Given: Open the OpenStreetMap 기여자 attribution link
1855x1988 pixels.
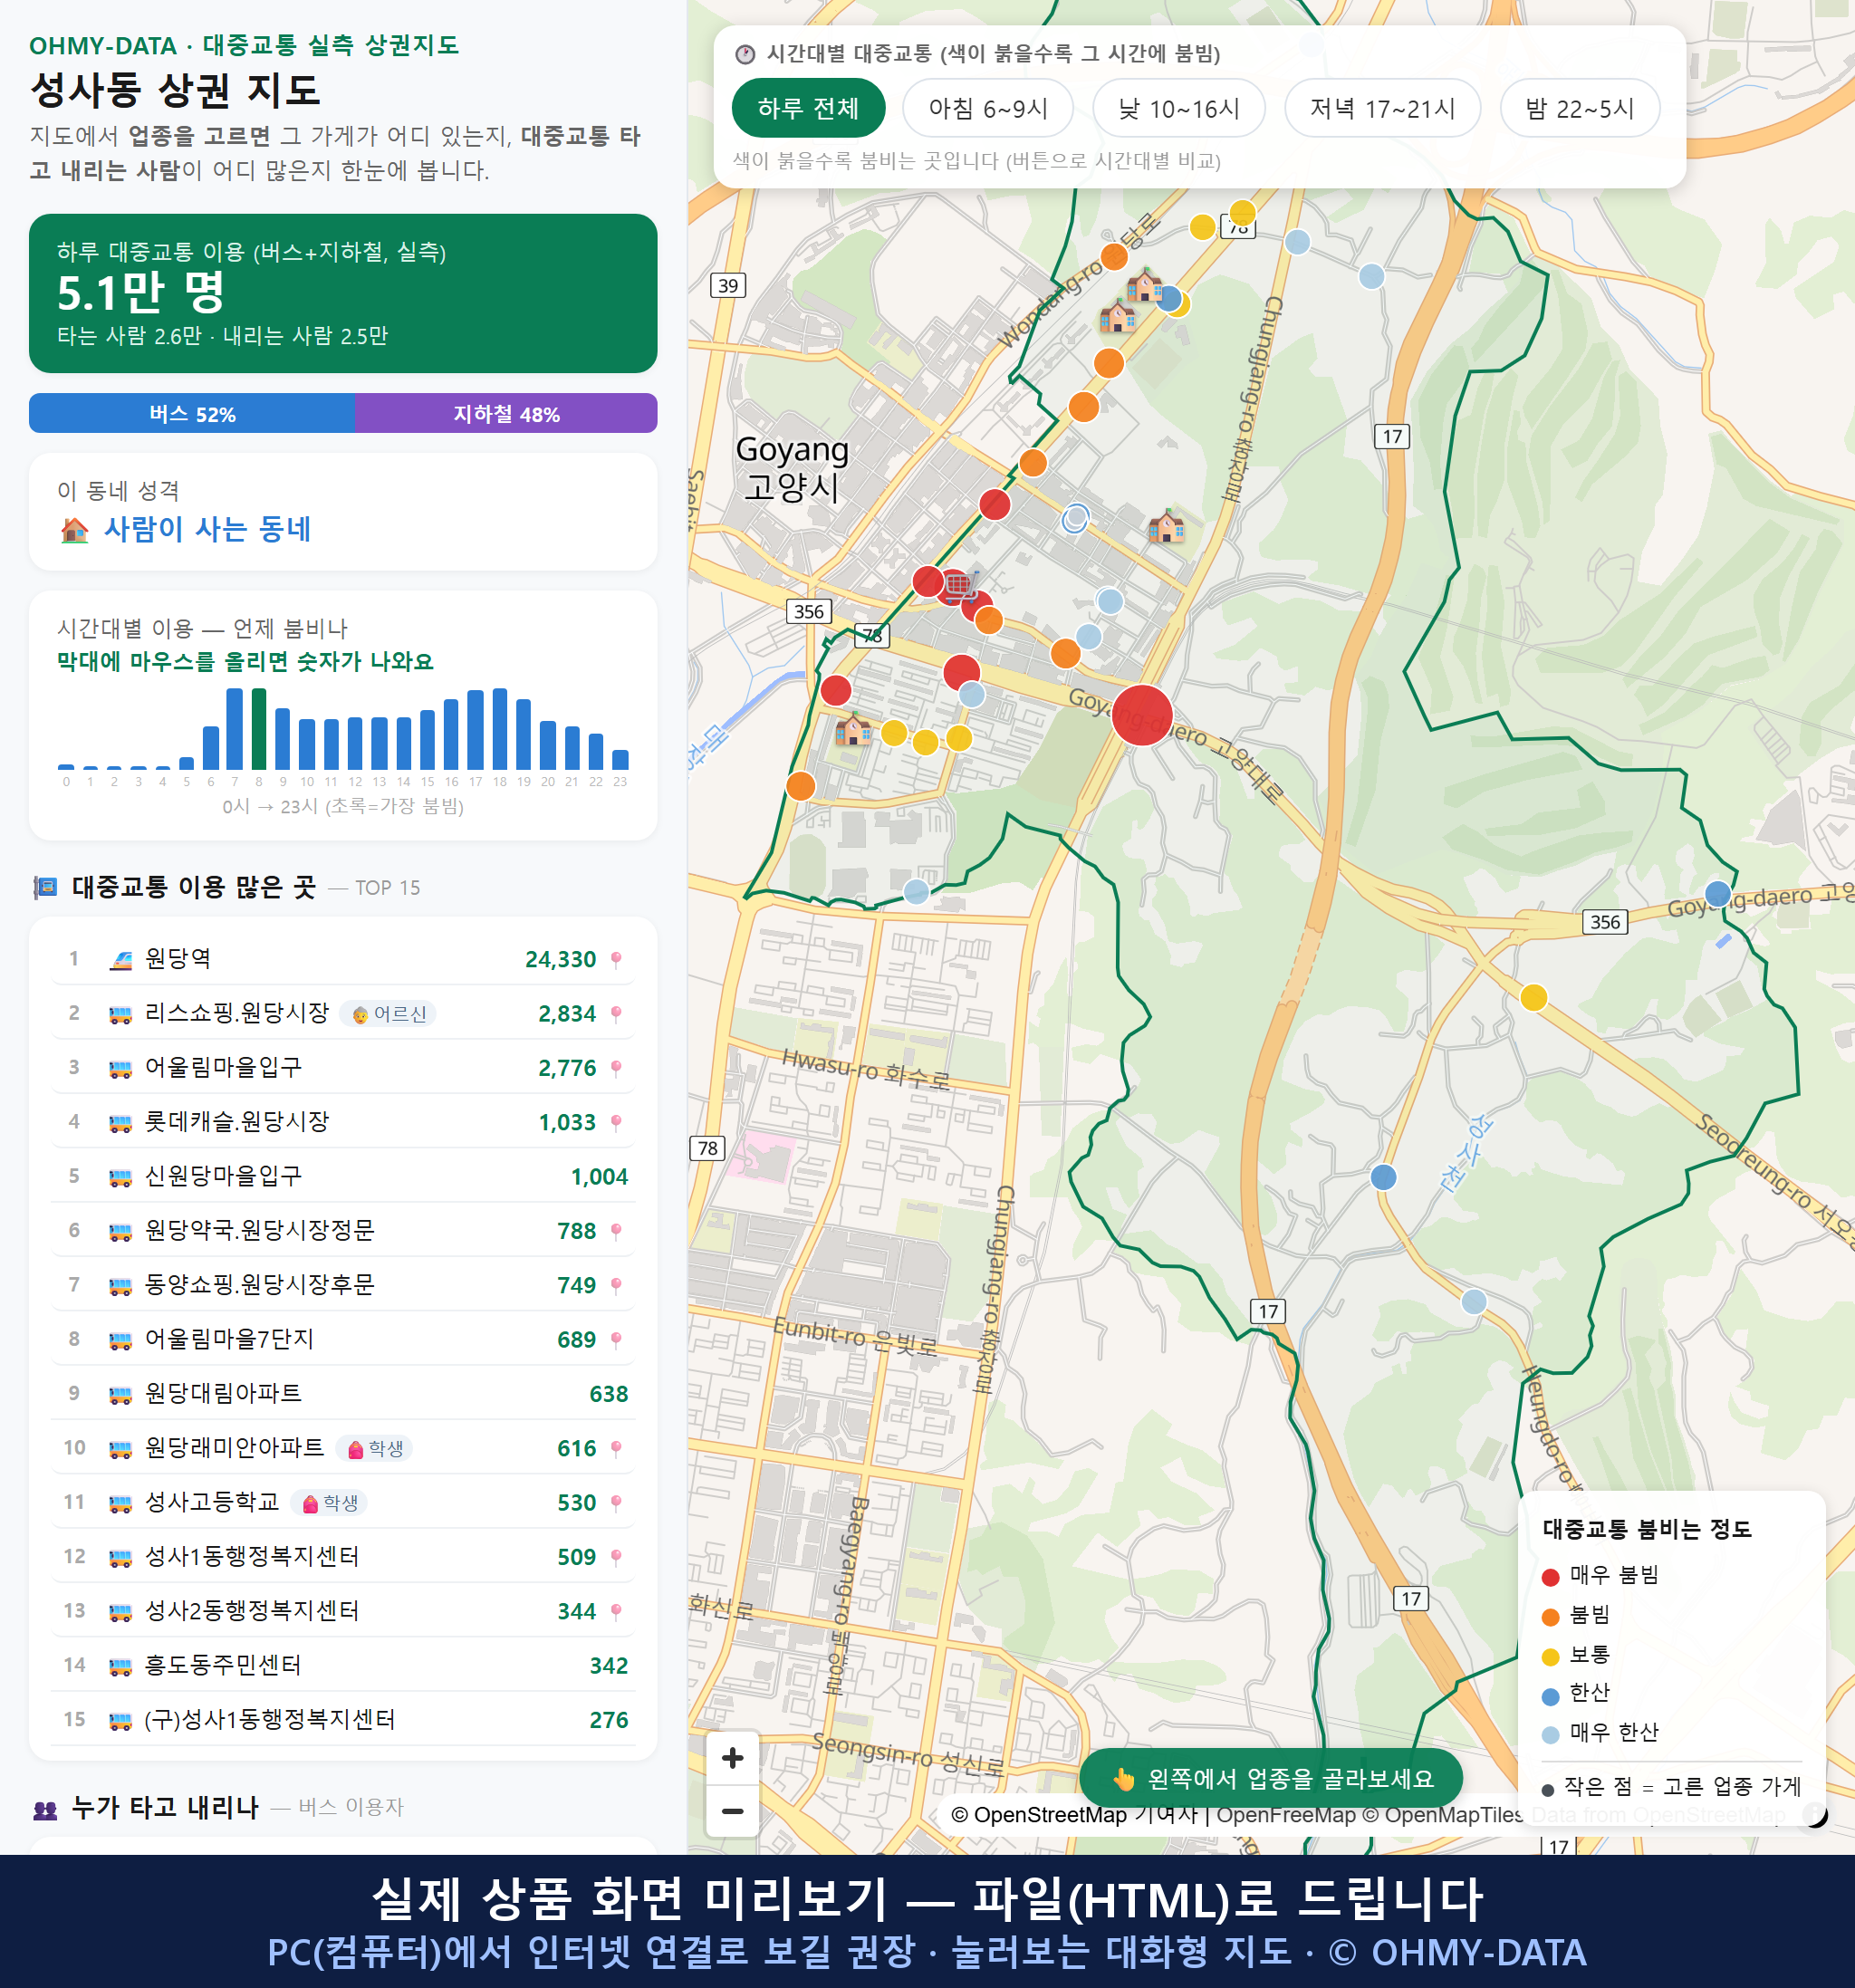Looking at the screenshot, I should tap(1074, 1815).
